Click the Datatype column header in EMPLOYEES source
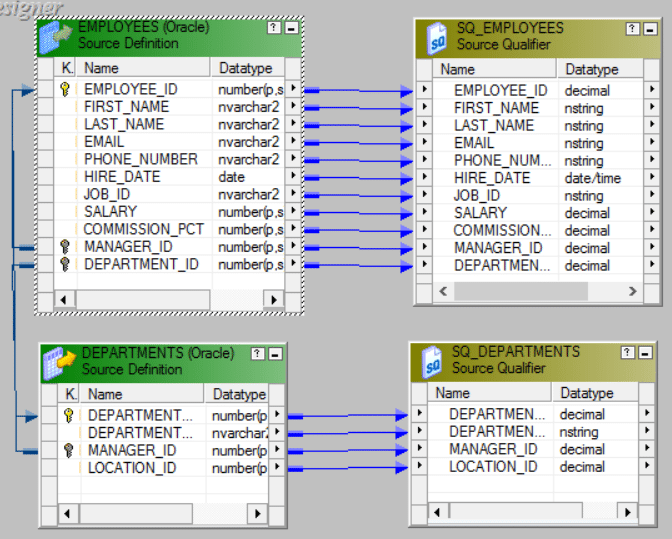Viewport: 672px width, 539px height. pyautogui.click(x=248, y=68)
